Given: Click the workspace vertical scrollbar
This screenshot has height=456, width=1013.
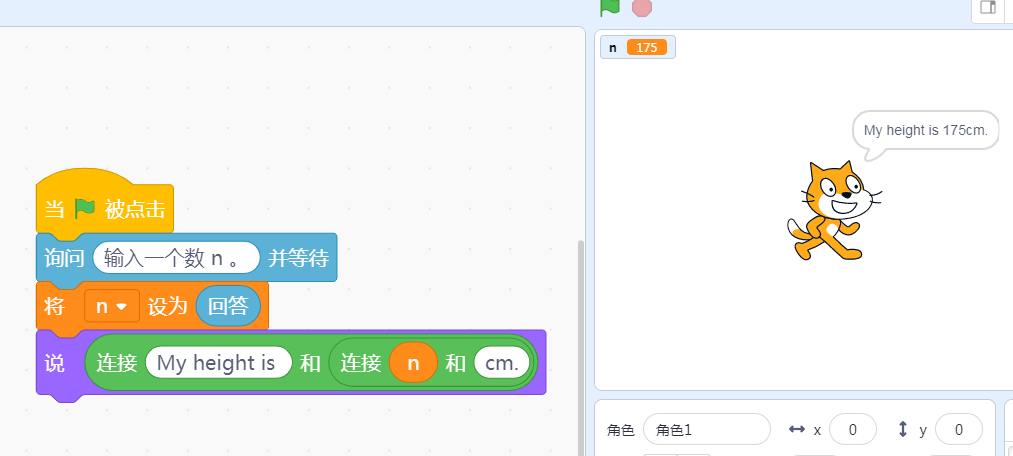Looking at the screenshot, I should click(x=580, y=347).
